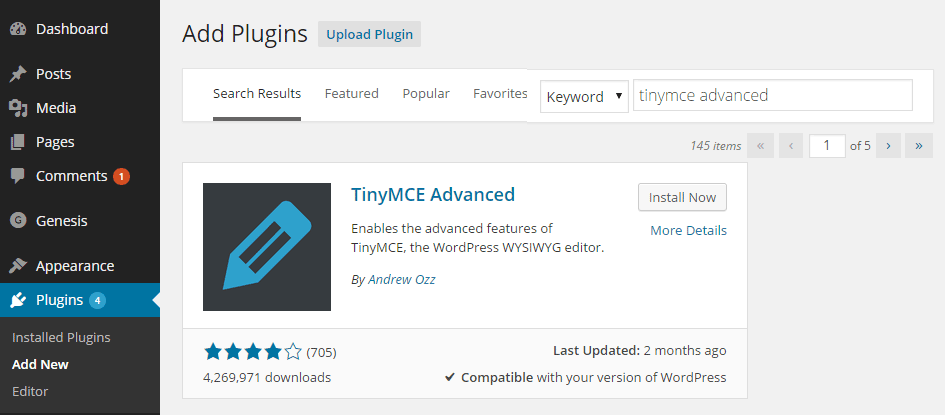Open the Keyword search type dropdown

click(584, 96)
